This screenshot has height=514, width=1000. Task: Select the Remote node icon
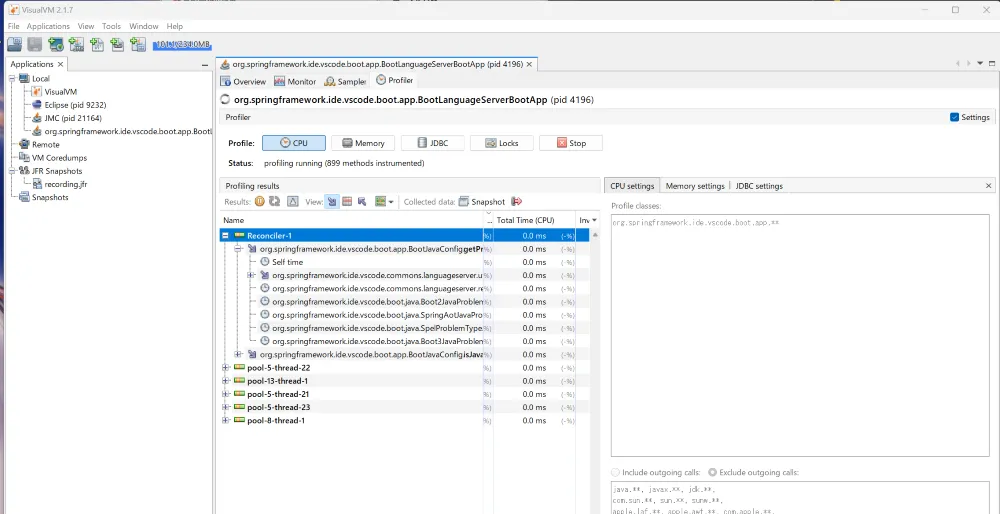[24, 144]
